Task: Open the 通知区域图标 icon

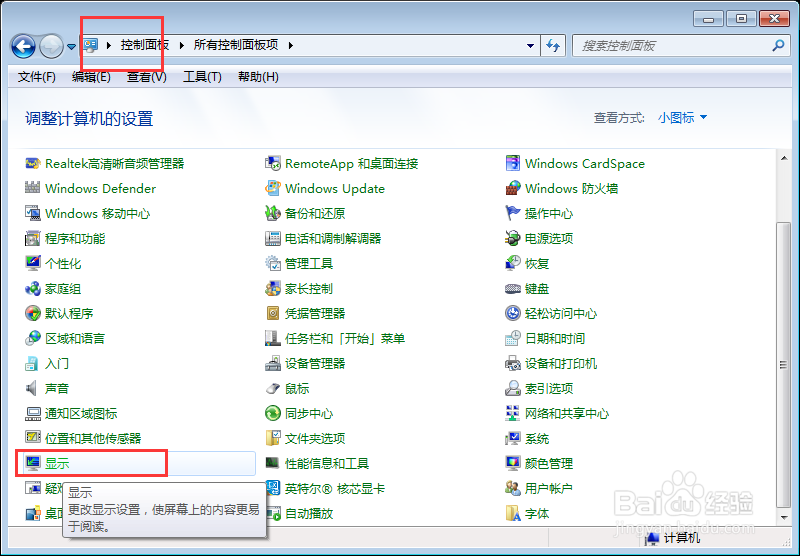Action: (x=33, y=414)
